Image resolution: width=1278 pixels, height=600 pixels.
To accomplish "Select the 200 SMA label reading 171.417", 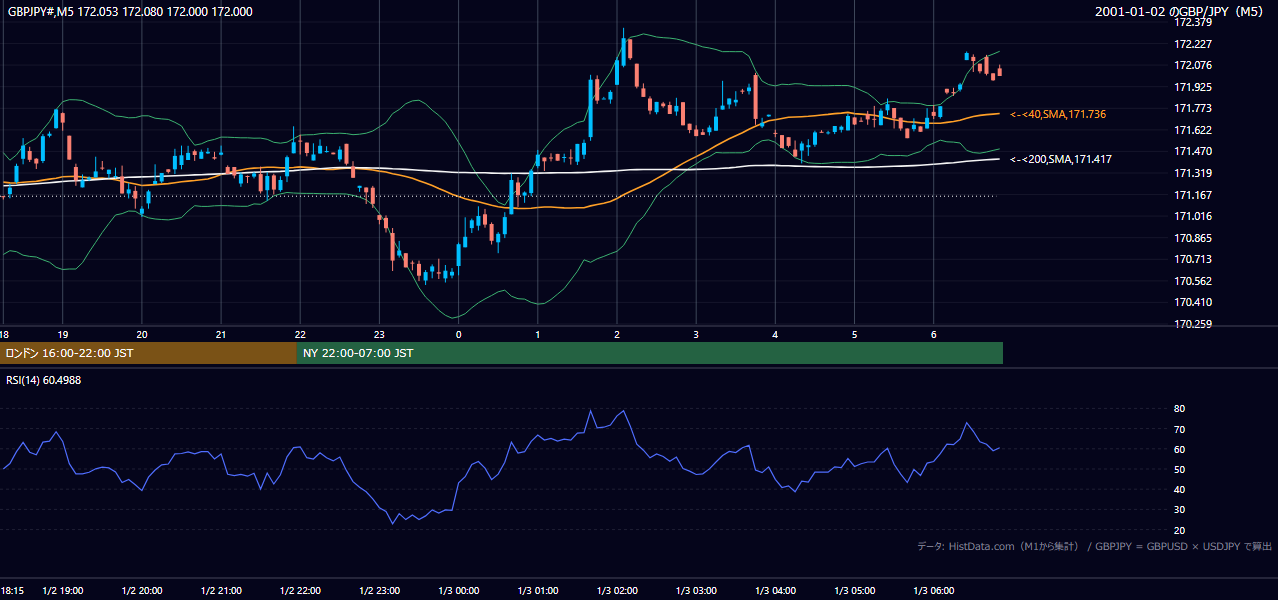I will pos(1061,159).
